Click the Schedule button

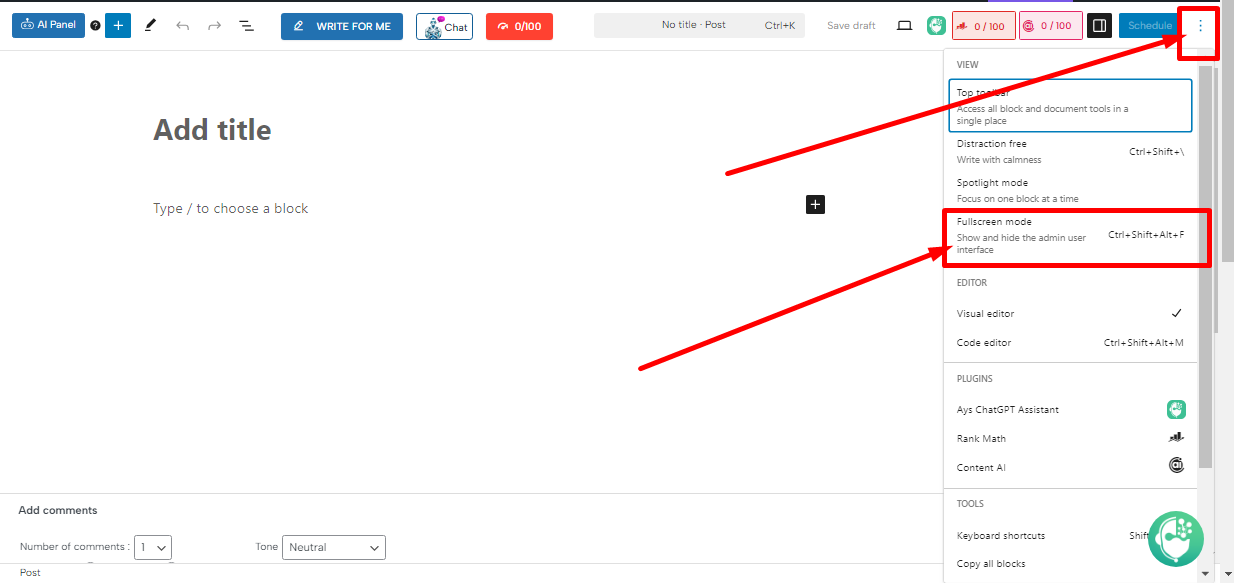(x=1149, y=25)
